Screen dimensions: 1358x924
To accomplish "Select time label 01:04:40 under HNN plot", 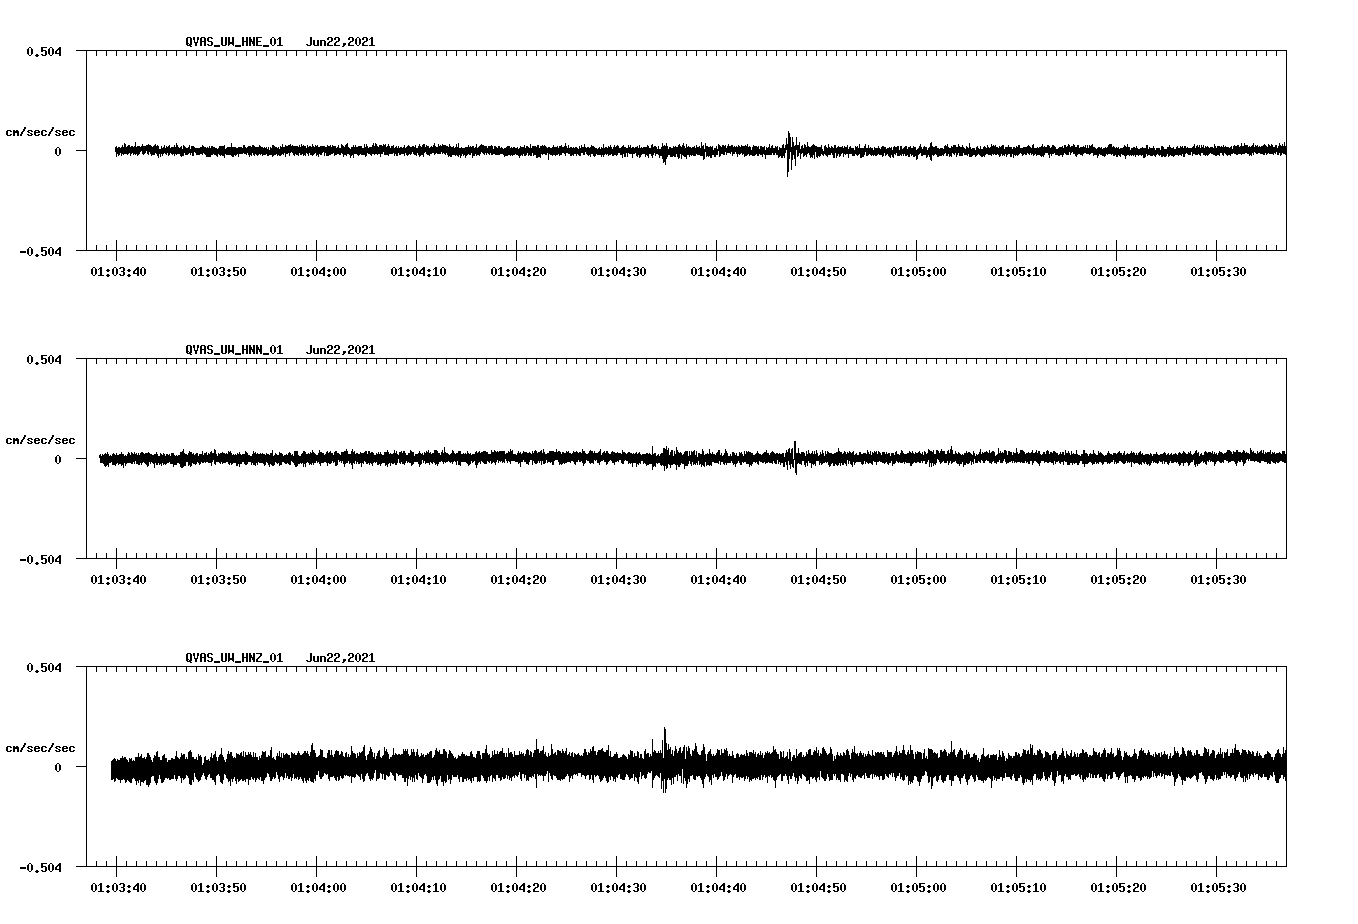I will (x=718, y=580).
